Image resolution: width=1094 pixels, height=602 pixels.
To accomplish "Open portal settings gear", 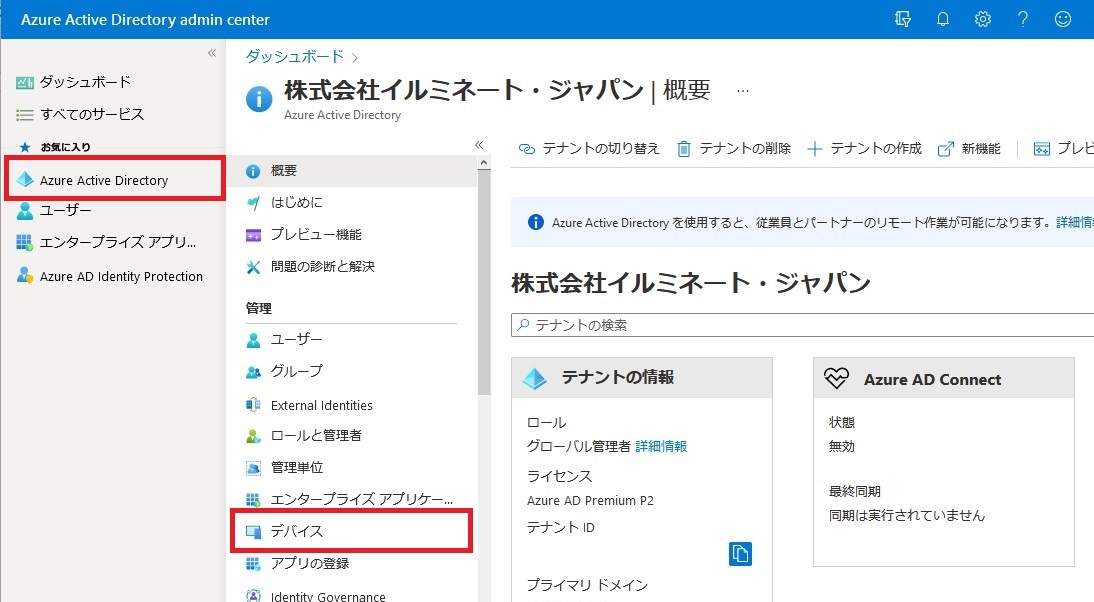I will (x=982, y=20).
